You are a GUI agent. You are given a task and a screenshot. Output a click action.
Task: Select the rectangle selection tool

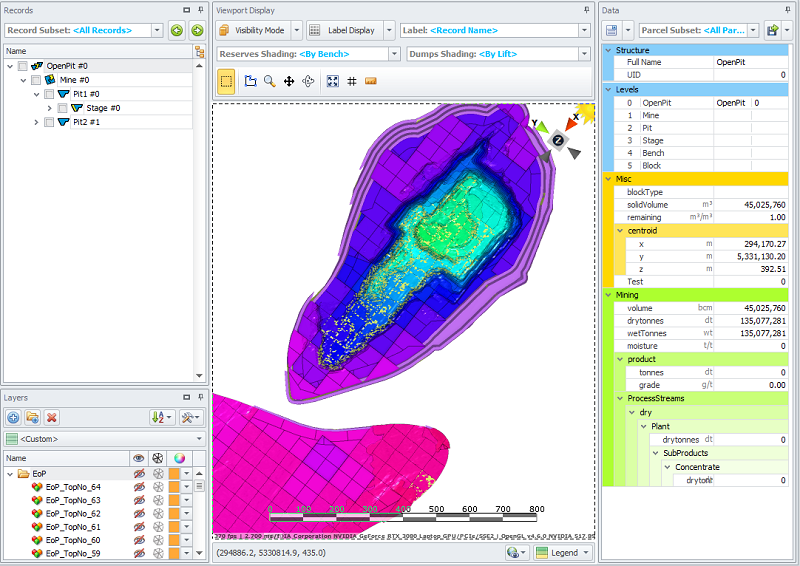(226, 80)
